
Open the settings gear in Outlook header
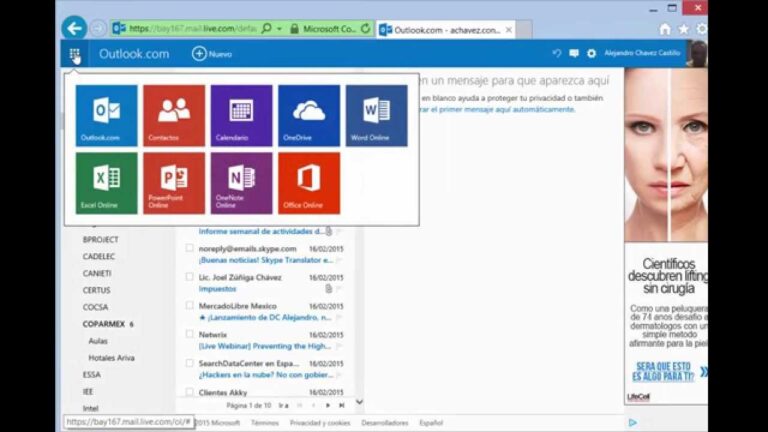point(591,53)
